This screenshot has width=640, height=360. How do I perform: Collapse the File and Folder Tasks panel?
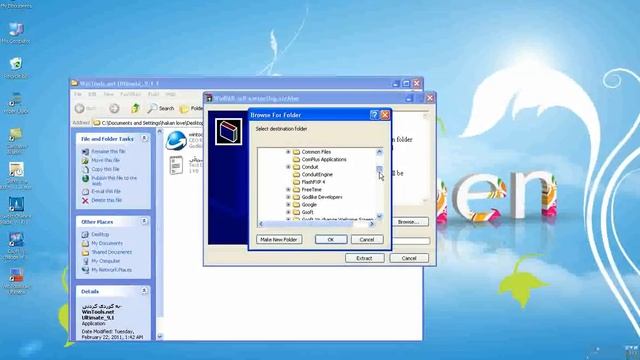point(144,139)
